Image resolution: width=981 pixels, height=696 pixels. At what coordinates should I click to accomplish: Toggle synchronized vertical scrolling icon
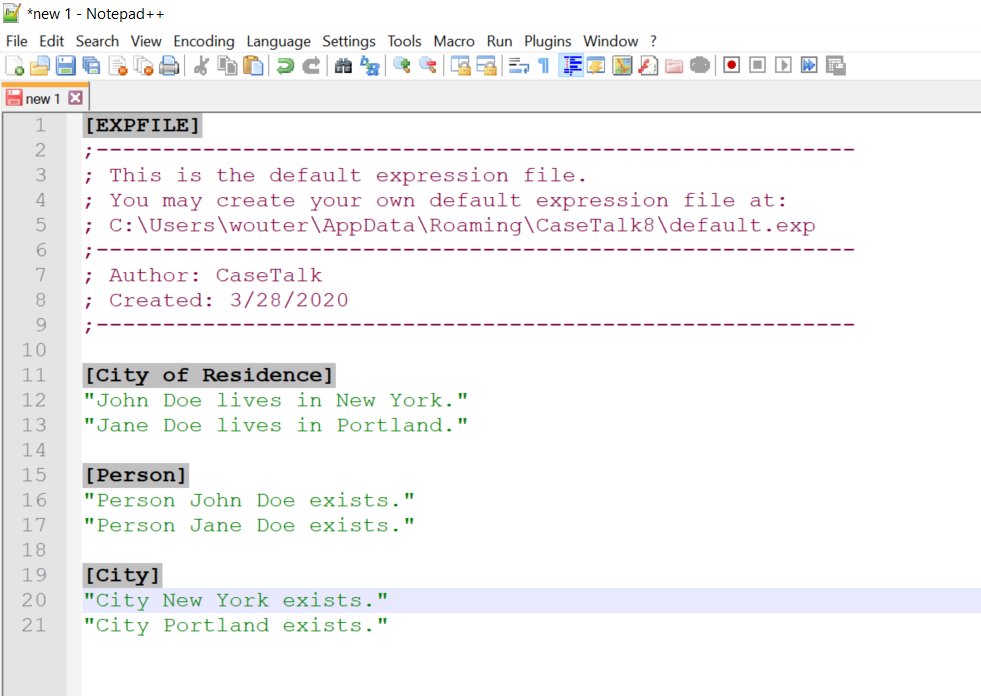point(460,66)
